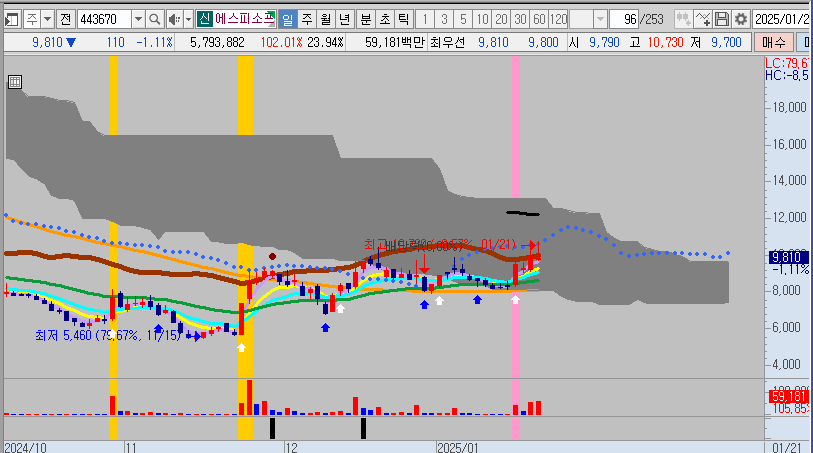Select the 1 interval button

[425, 20]
